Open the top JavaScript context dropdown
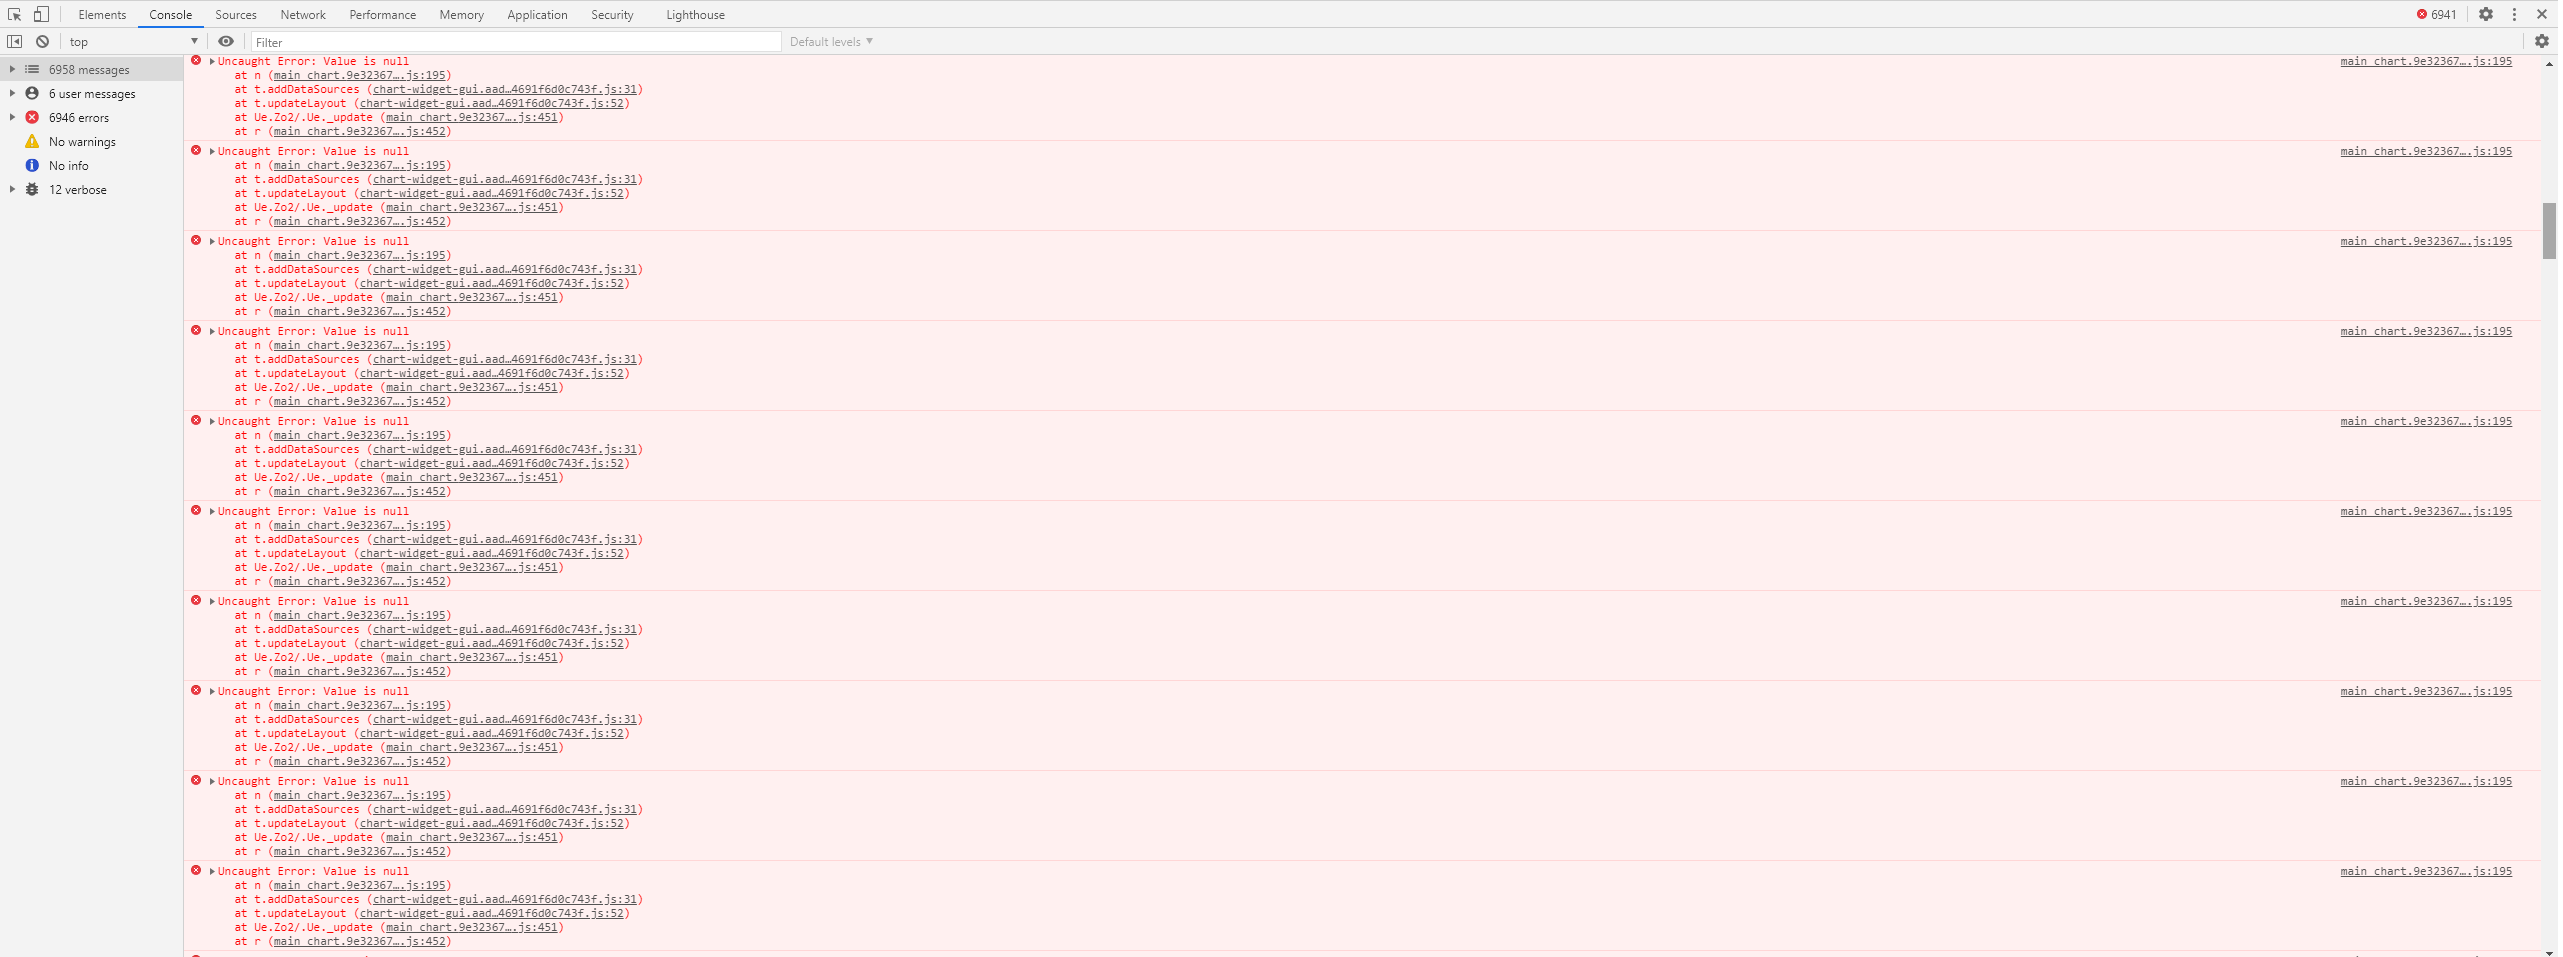The width and height of the screenshot is (2563, 957). (x=133, y=41)
